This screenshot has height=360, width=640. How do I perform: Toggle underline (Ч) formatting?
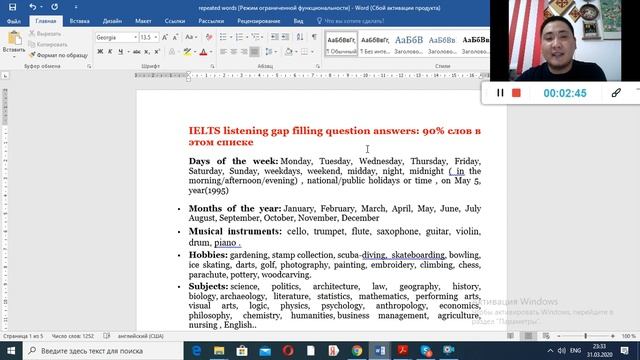[x=120, y=52]
